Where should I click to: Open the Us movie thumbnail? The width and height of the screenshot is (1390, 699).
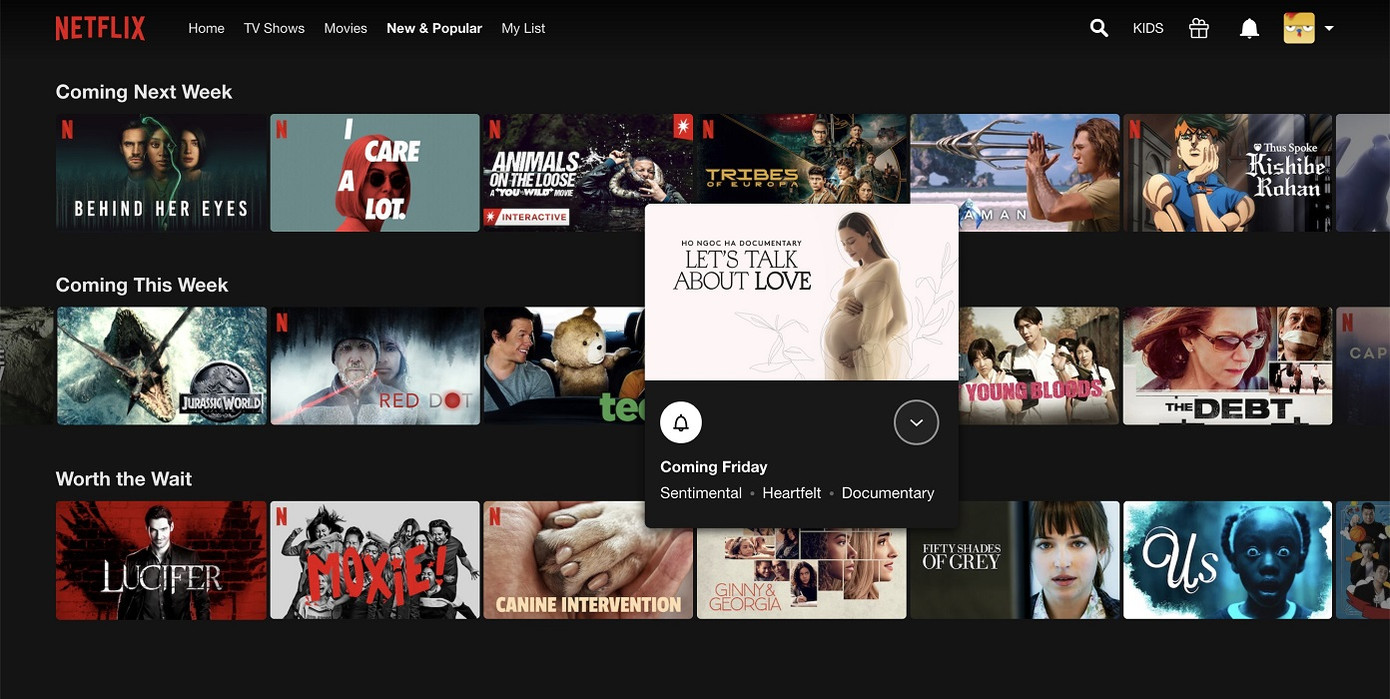coord(1227,560)
